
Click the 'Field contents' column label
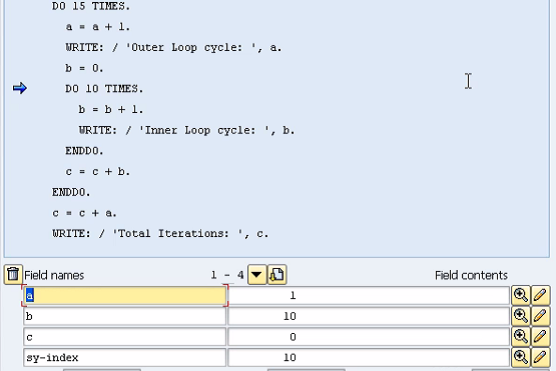tap(471, 275)
